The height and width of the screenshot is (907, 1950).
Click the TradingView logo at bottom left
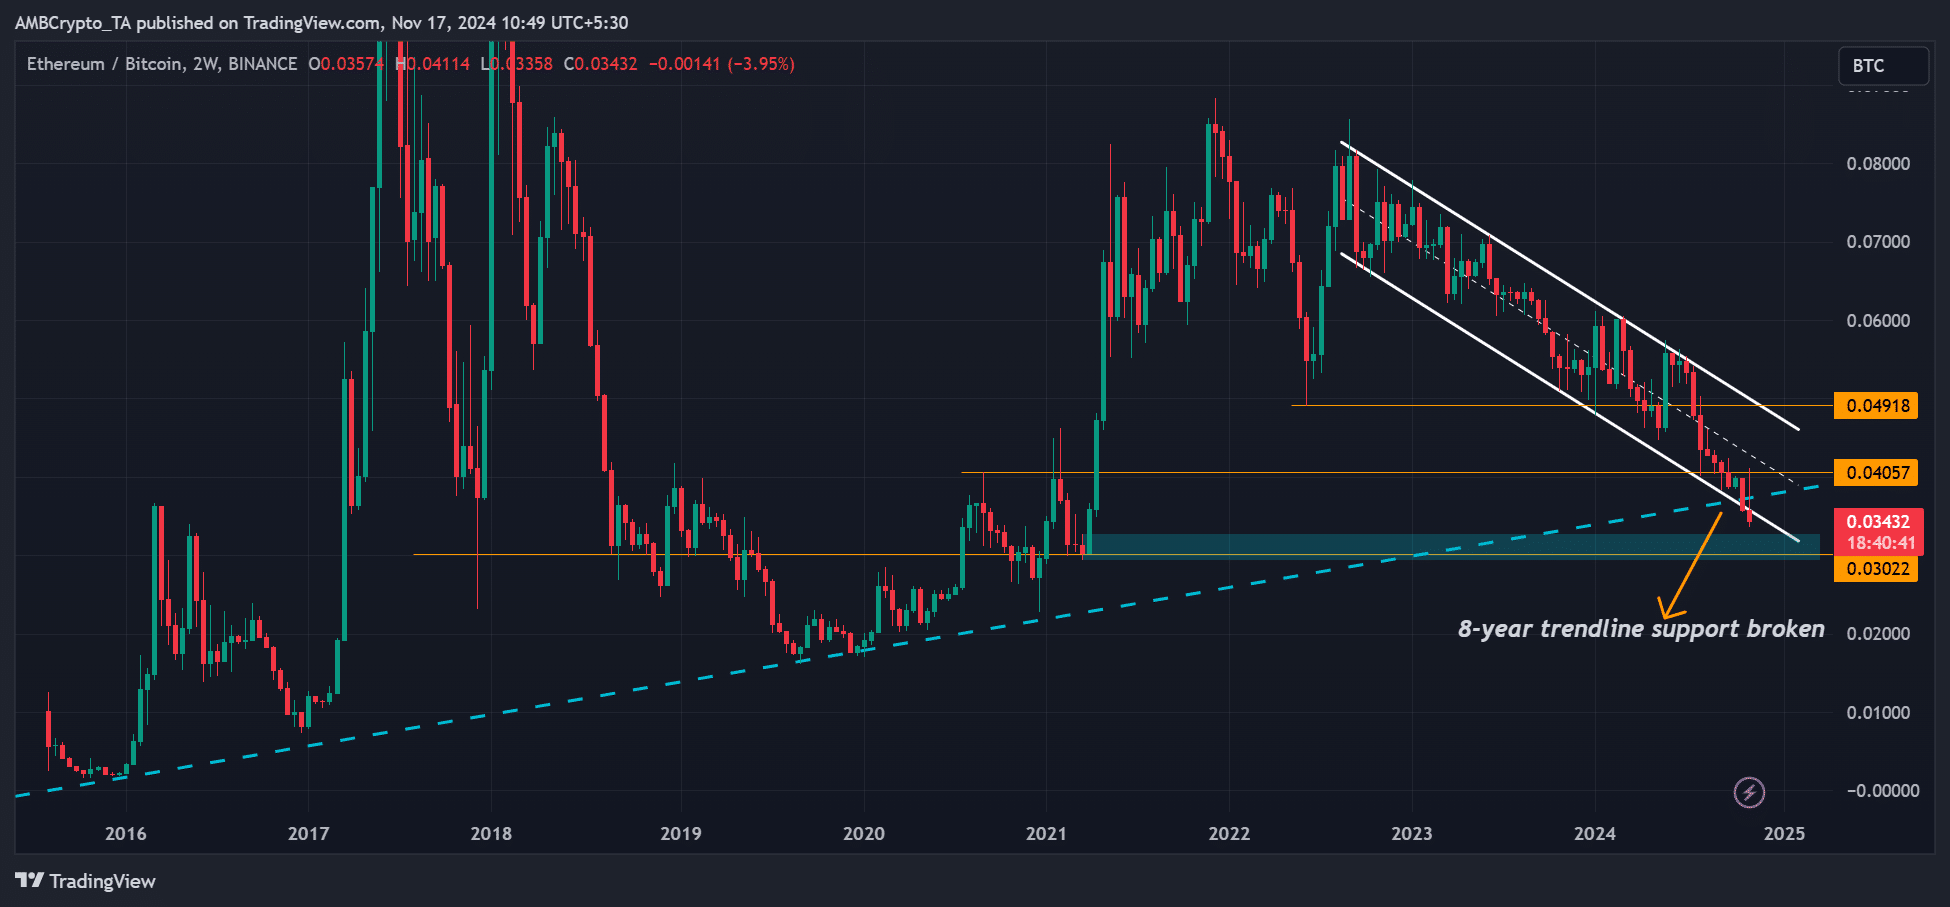(86, 881)
